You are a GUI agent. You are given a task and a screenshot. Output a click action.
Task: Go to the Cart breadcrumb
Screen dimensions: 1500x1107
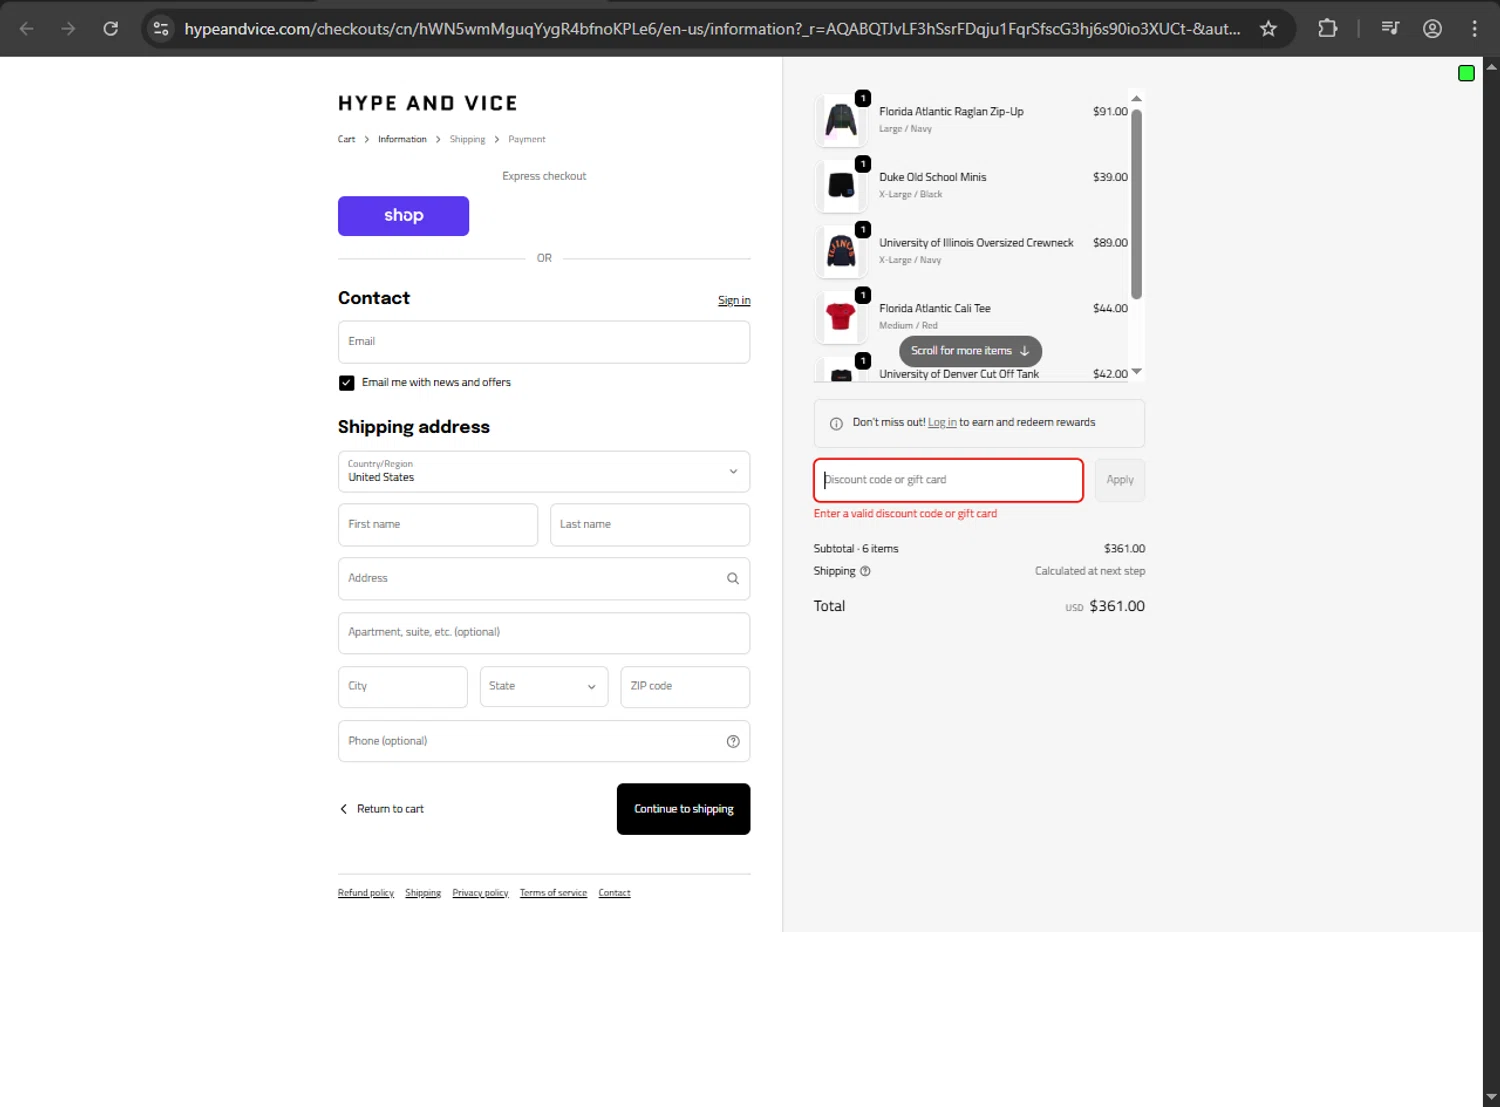pyautogui.click(x=346, y=139)
